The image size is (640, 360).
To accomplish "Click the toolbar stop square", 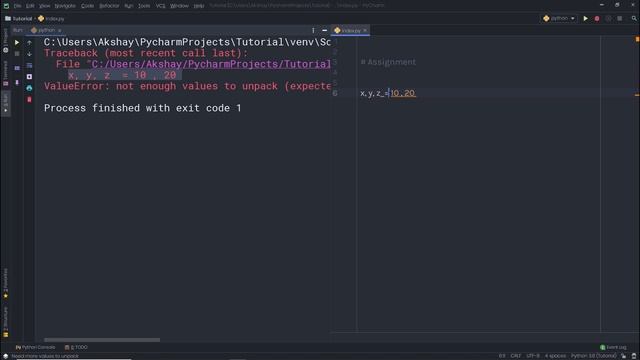I will click(620, 18).
